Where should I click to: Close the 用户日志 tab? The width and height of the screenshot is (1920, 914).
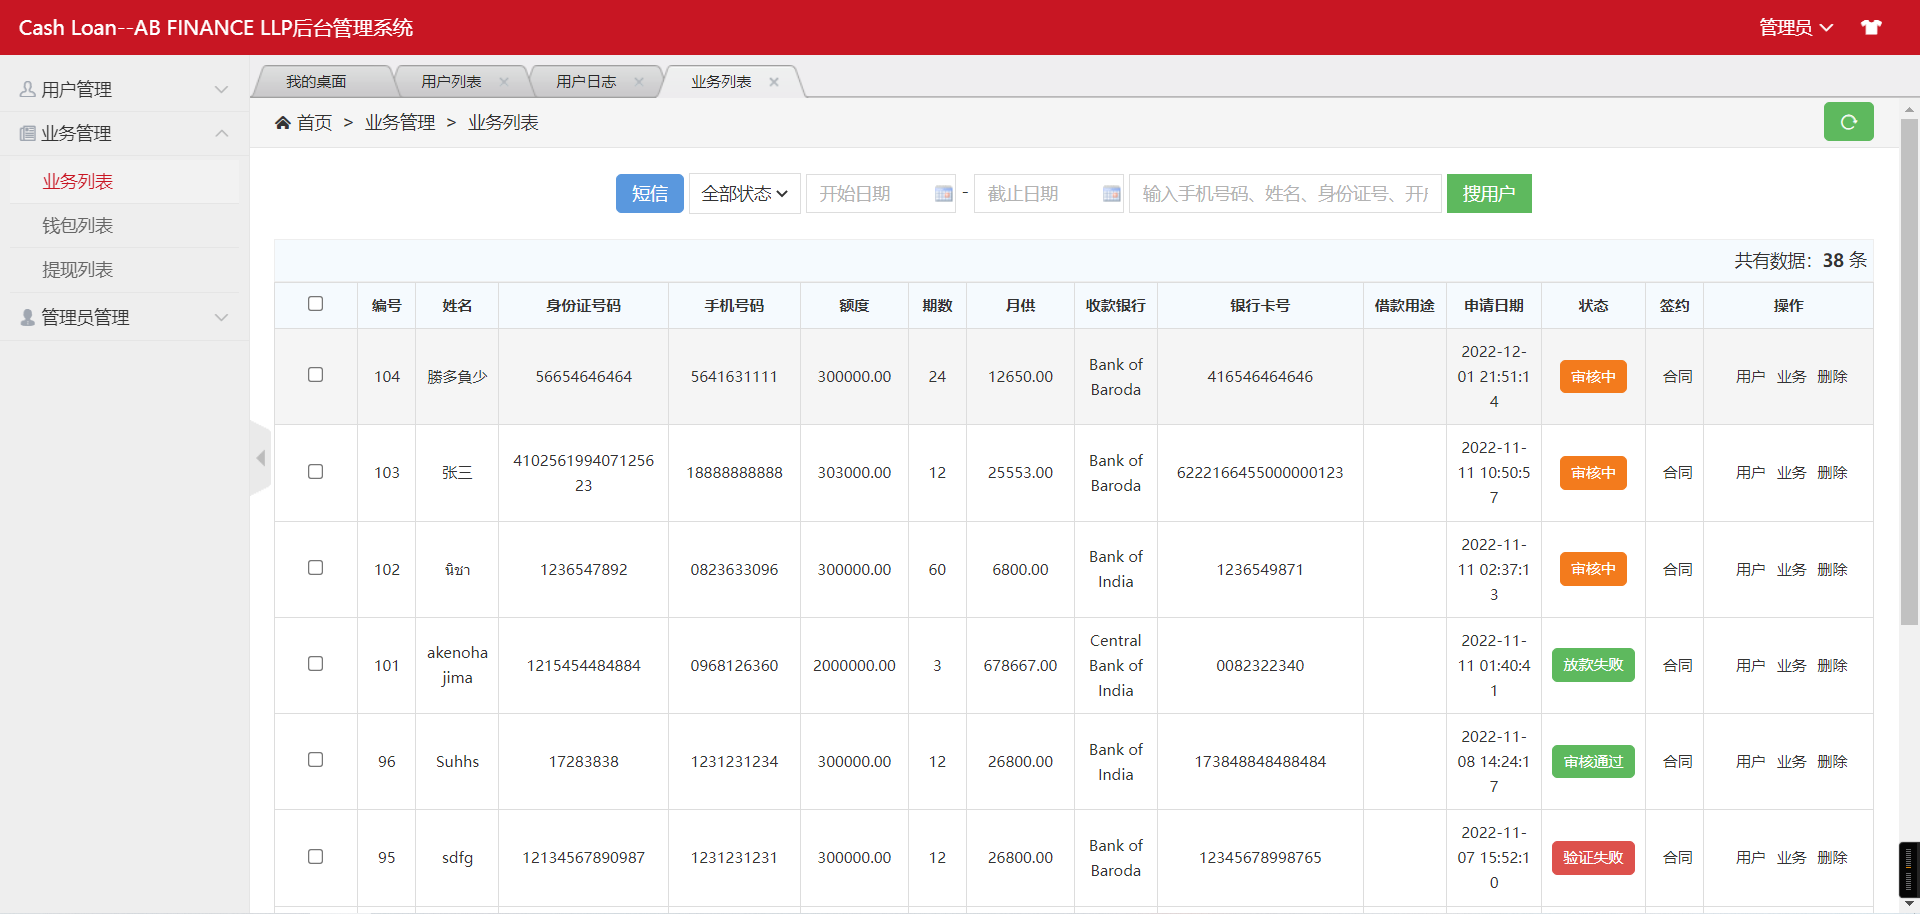(x=639, y=82)
